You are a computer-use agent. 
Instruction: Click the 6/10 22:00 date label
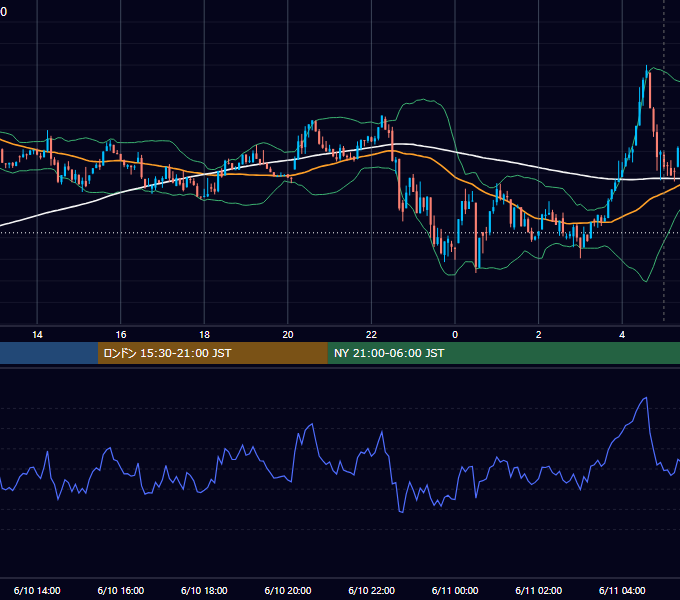[371, 590]
